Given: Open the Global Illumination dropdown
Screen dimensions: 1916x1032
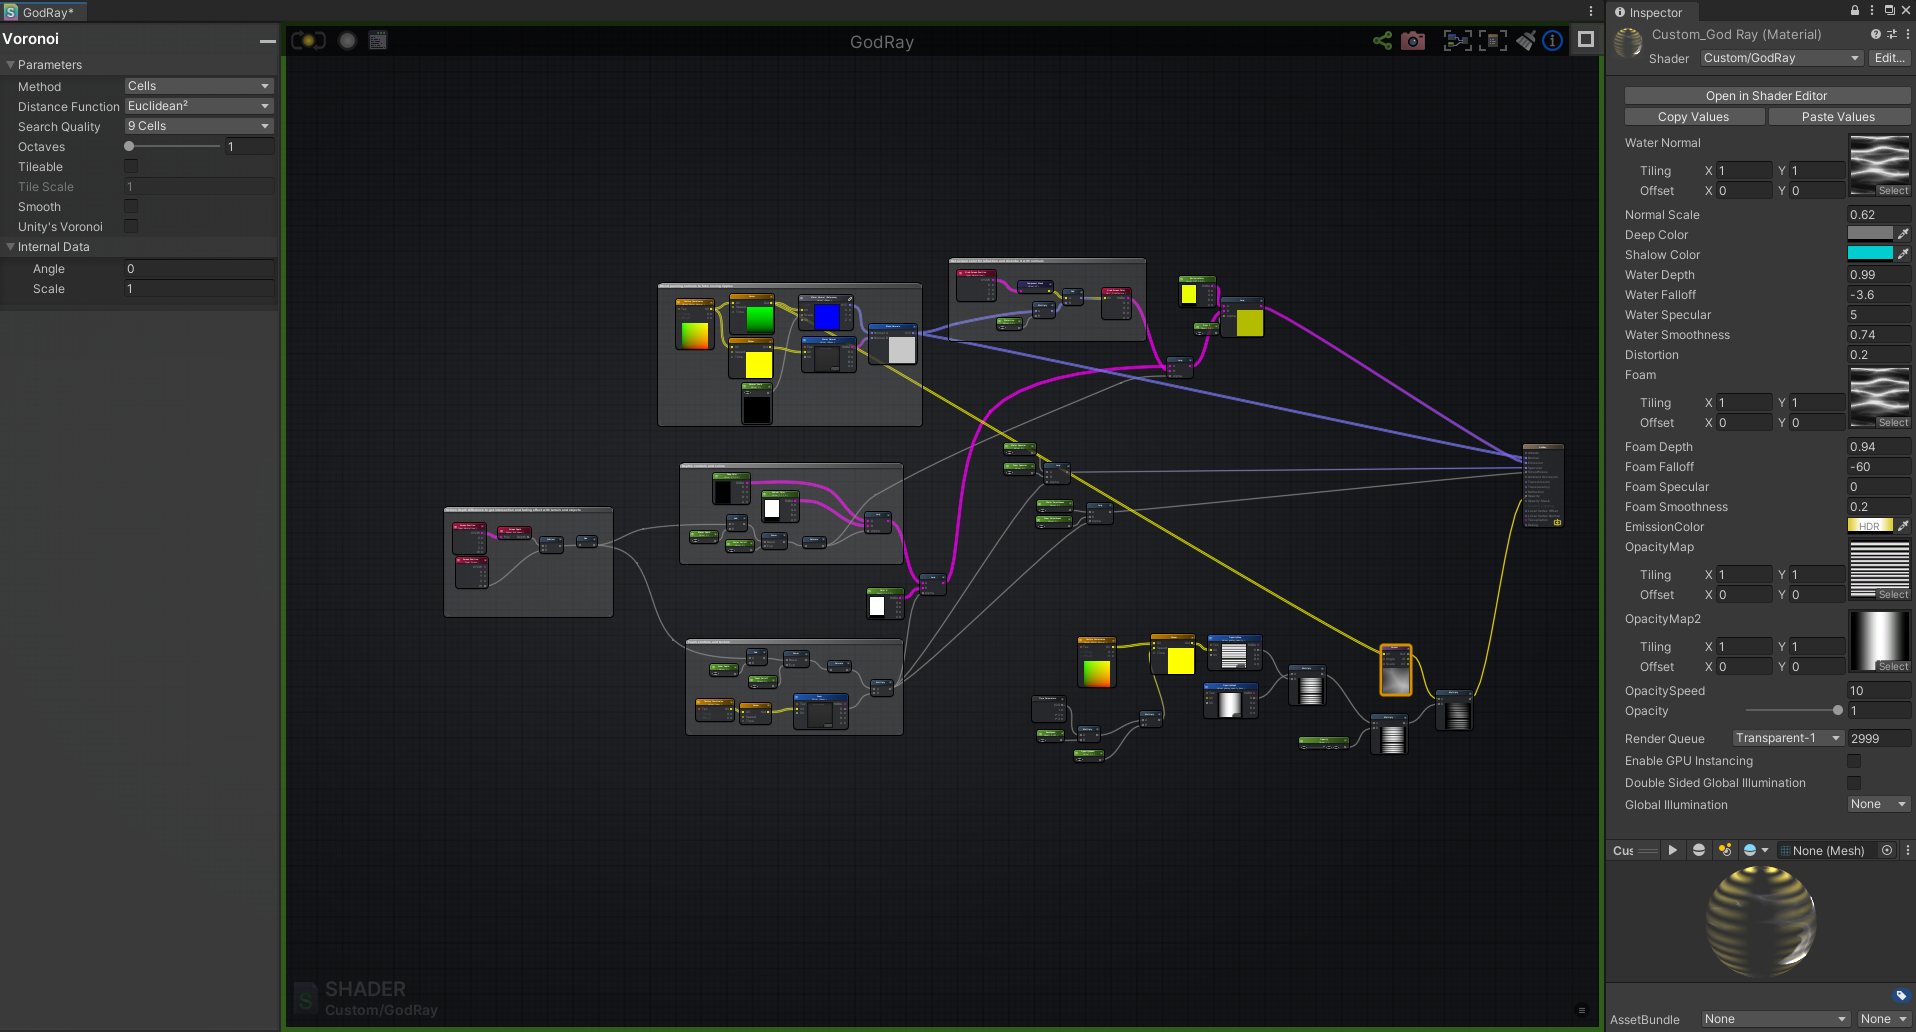Looking at the screenshot, I should pos(1879,804).
